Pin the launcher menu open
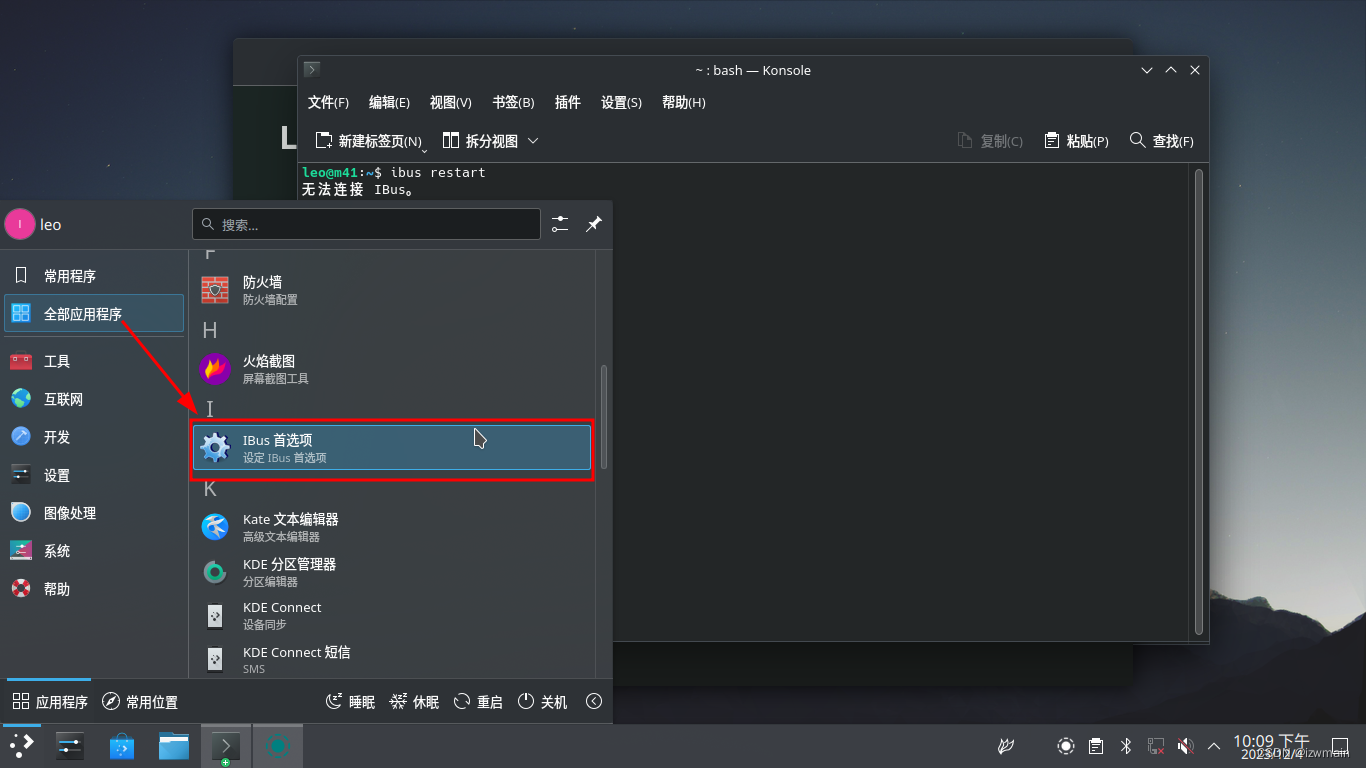The image size is (1366, 768). pos(594,224)
